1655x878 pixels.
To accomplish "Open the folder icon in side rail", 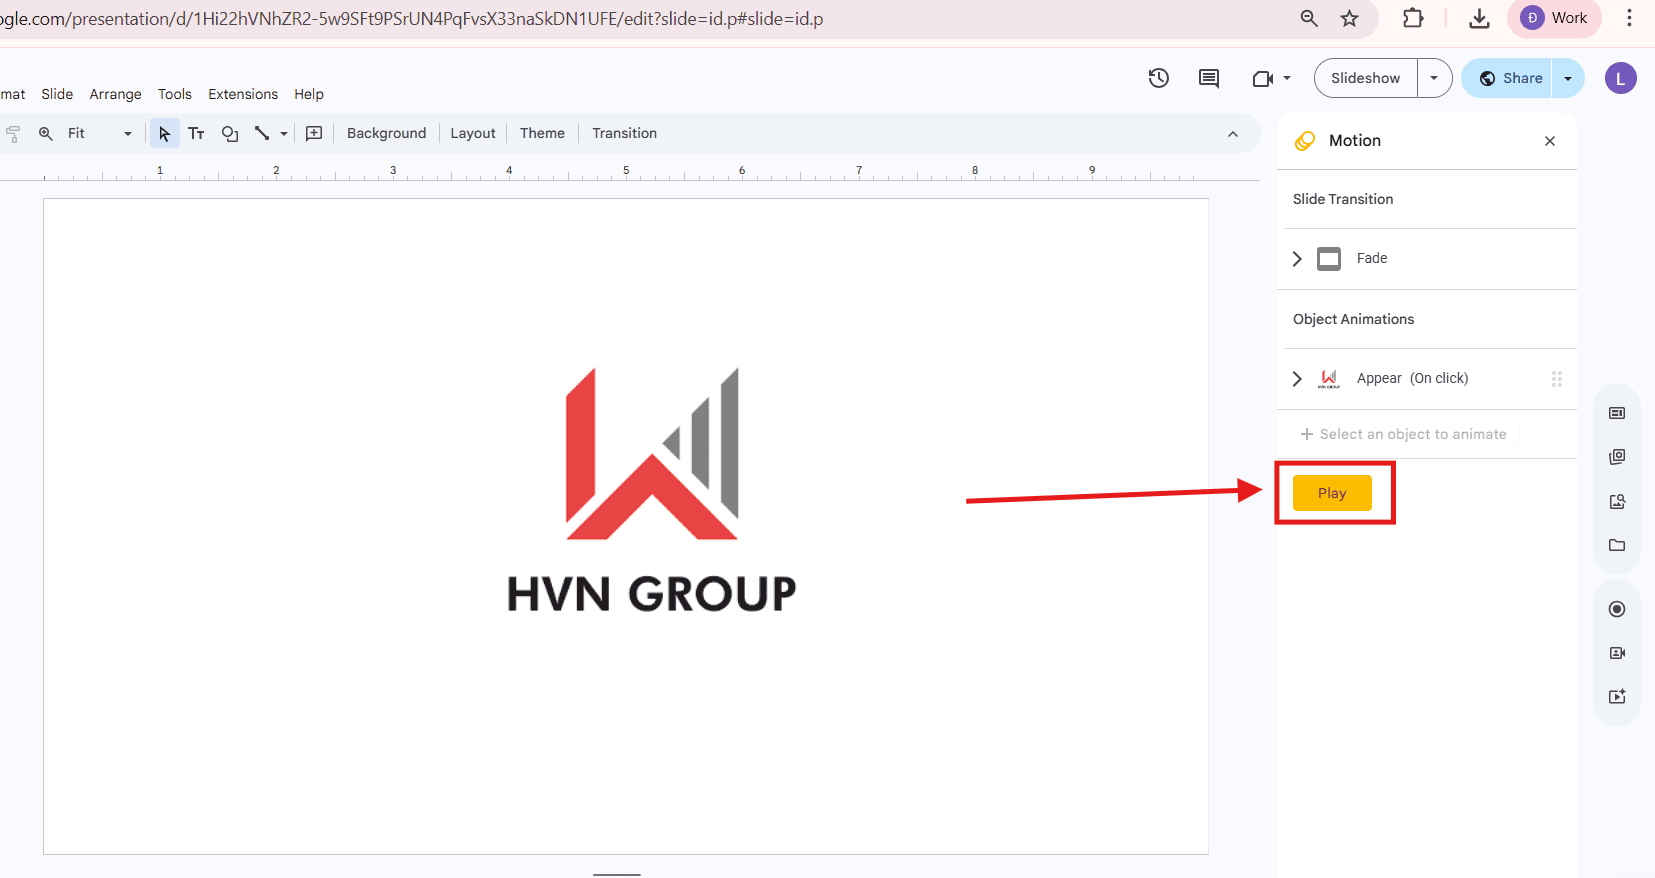I will coord(1616,545).
